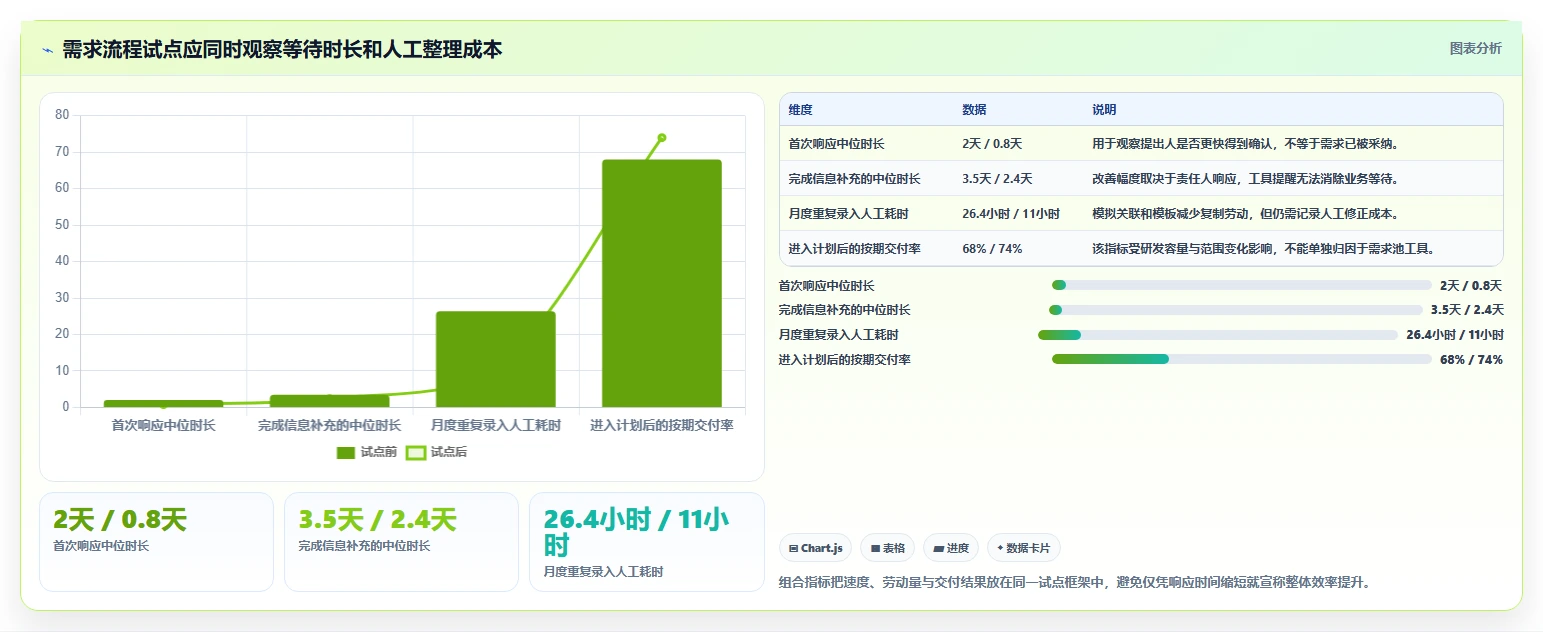Click the 首次响应中位时长 x-axis label
The width and height of the screenshot is (1543, 632).
pos(163,426)
